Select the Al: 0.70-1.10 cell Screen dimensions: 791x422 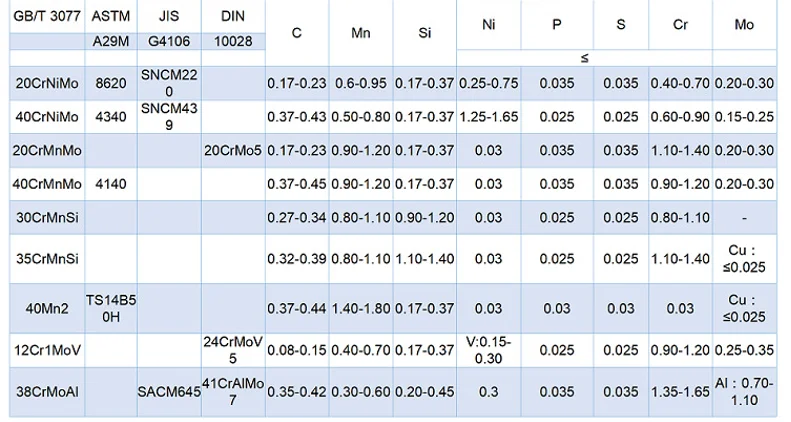coord(744,392)
